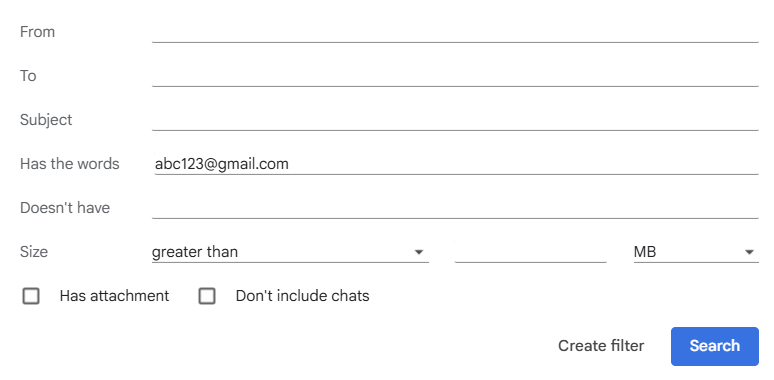Click the empty size value field
Viewport: 774px width, 380px height.
[x=531, y=252]
